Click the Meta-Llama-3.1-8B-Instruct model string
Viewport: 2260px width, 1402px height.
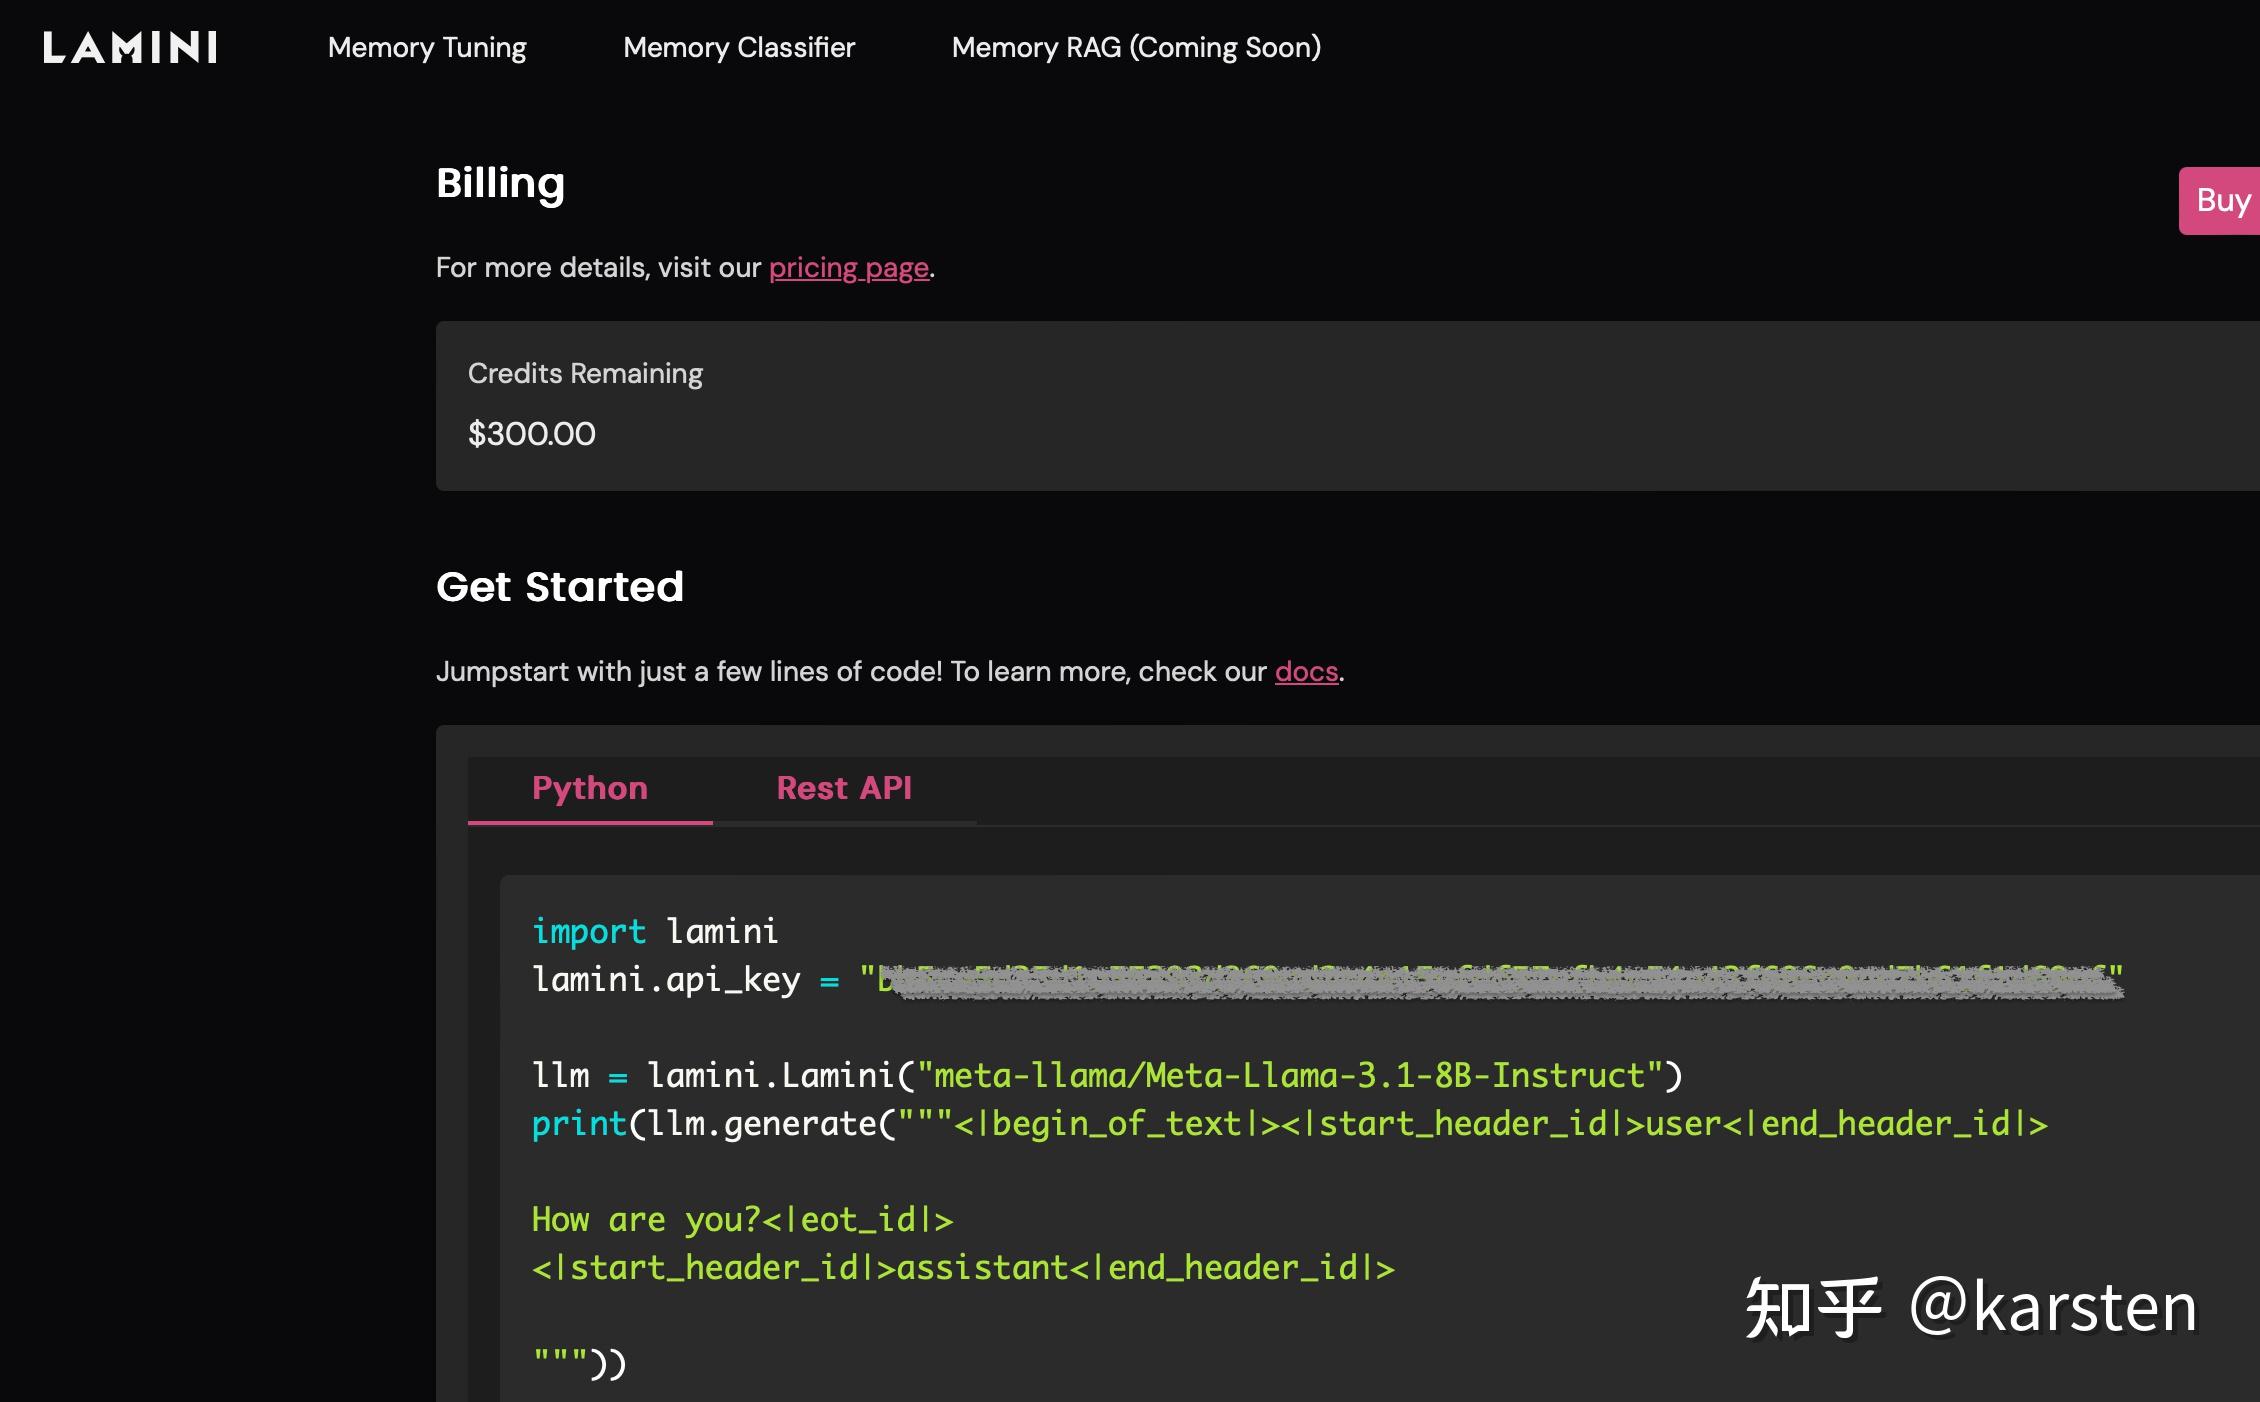[1290, 1076]
